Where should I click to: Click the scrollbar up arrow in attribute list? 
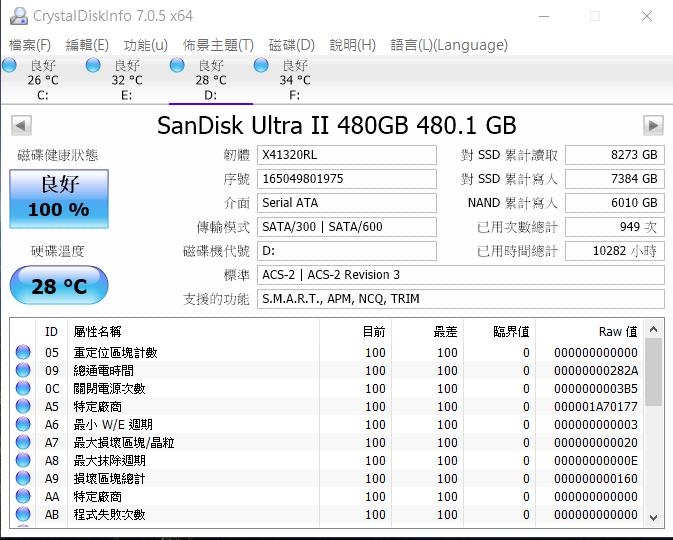654,329
